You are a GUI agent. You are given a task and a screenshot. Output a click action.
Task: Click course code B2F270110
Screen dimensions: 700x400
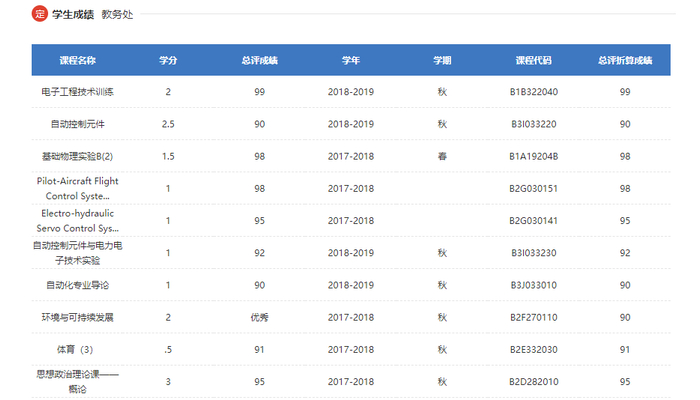pos(533,317)
